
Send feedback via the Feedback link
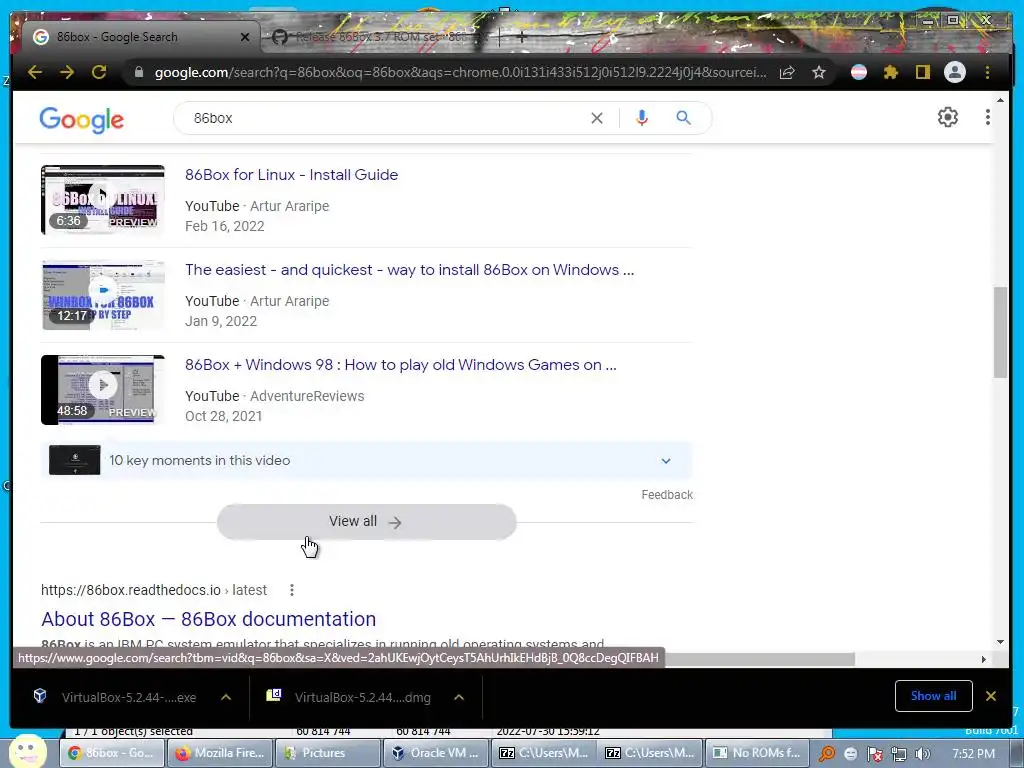coord(667,495)
